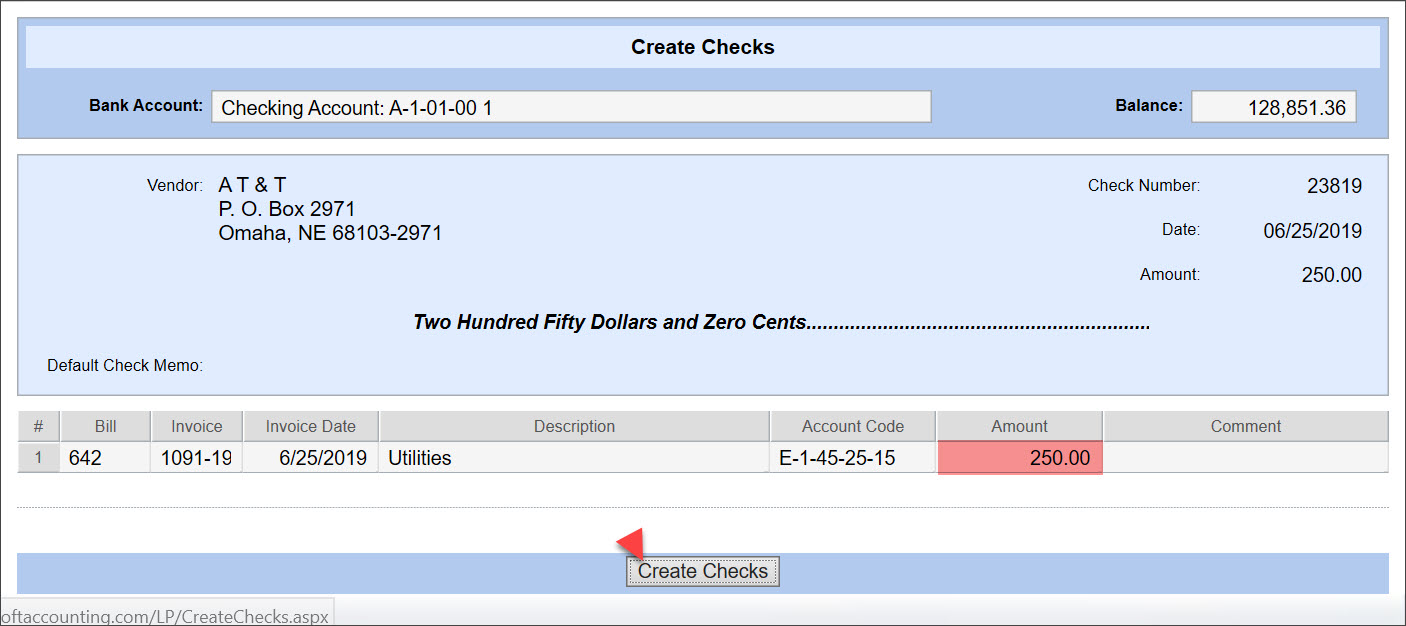Click the Two Hundred Fifty Dollars written amount
1406x626 pixels.
(781, 323)
